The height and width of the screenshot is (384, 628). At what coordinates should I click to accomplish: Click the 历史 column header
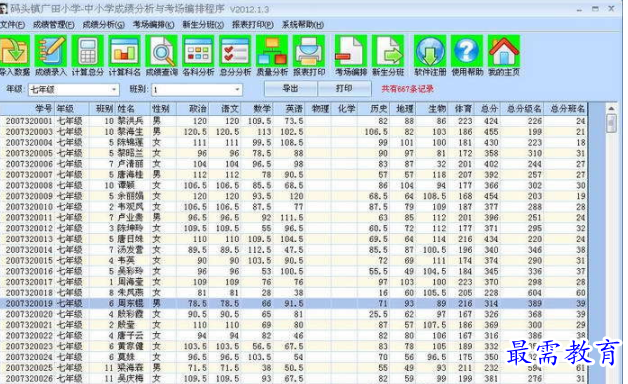click(x=373, y=109)
